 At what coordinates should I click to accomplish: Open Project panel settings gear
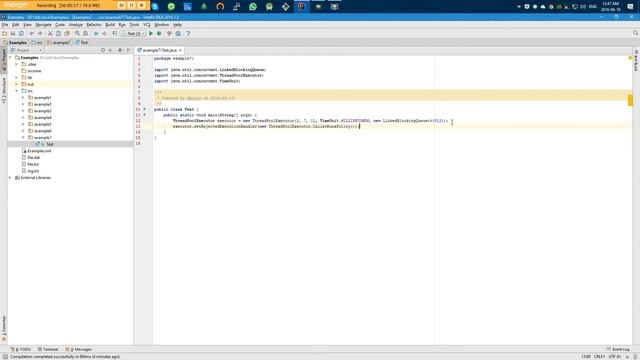click(x=120, y=50)
